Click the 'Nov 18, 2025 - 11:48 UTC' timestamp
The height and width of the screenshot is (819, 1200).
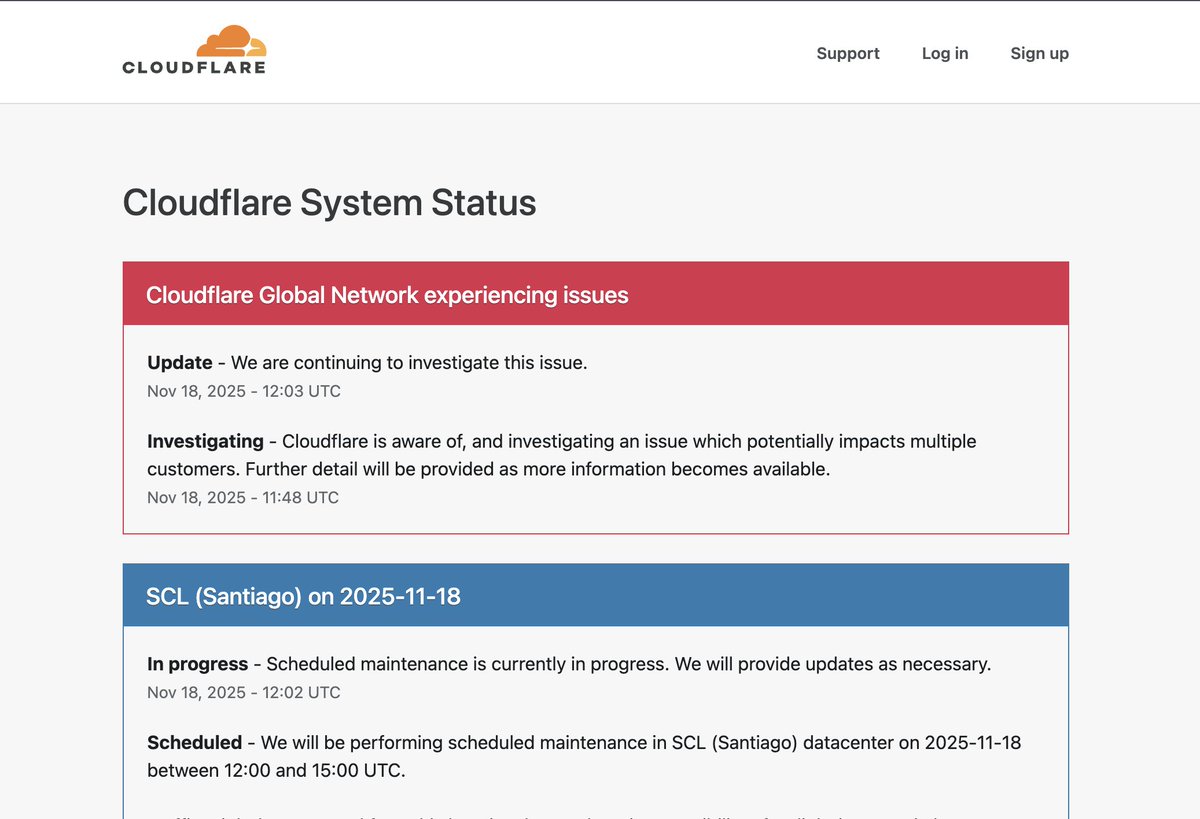(x=243, y=497)
